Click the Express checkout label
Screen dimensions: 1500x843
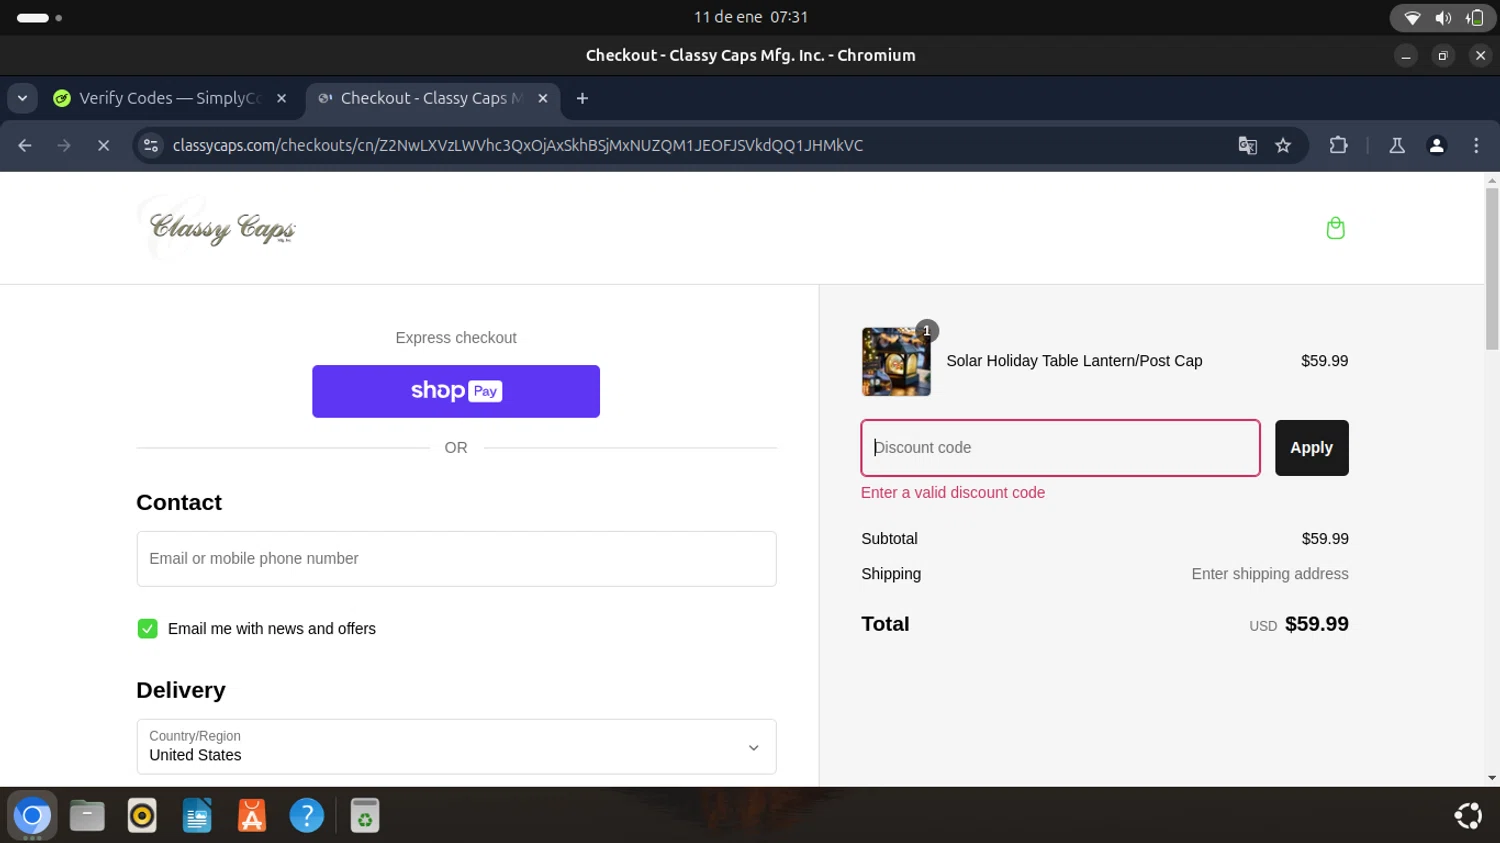(x=456, y=338)
